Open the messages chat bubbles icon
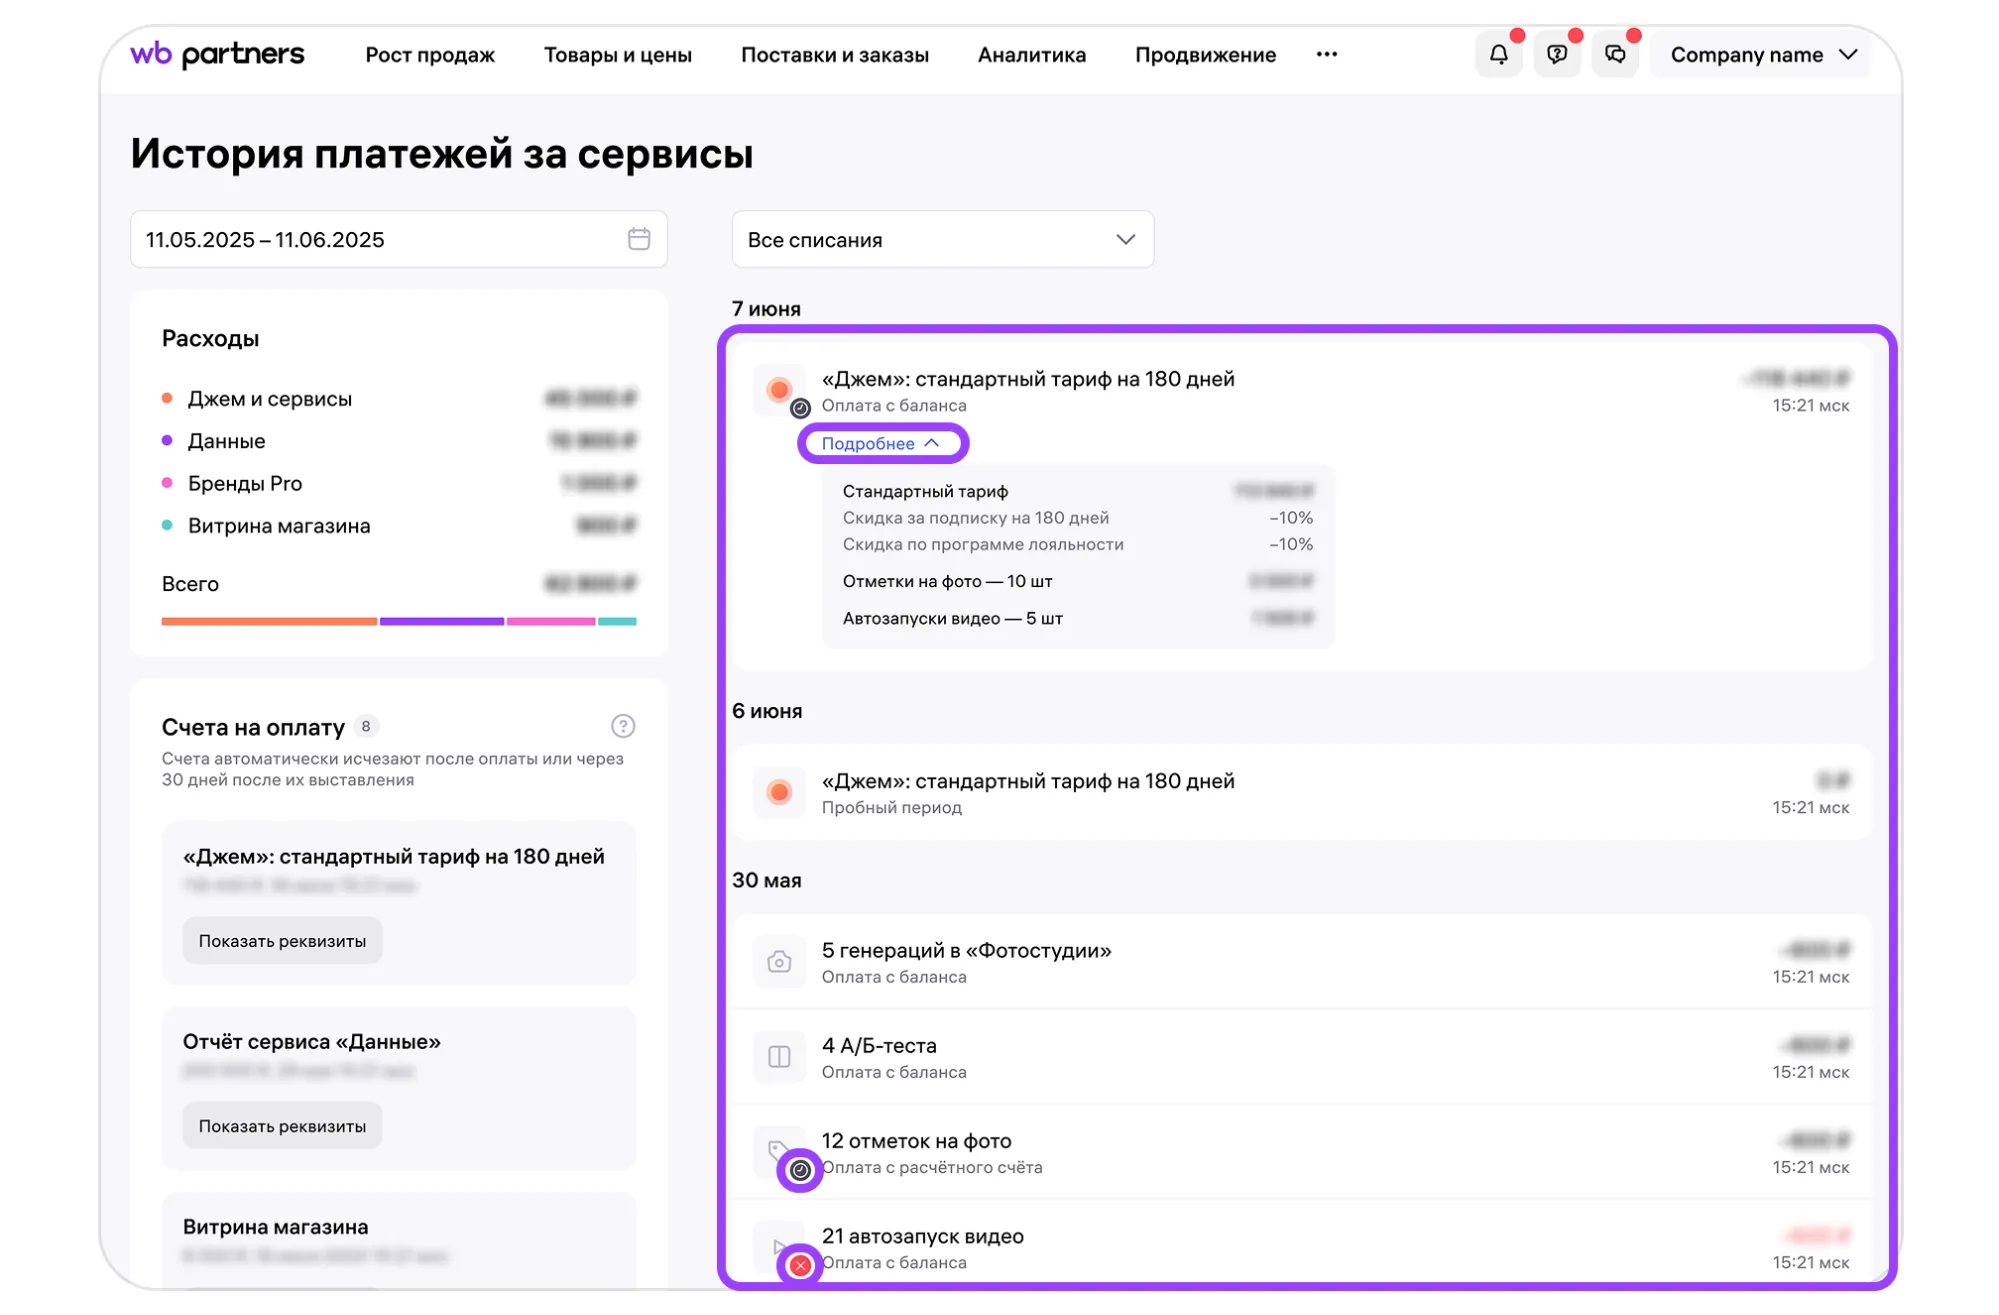This screenshot has width=1999, height=1315. (1614, 55)
